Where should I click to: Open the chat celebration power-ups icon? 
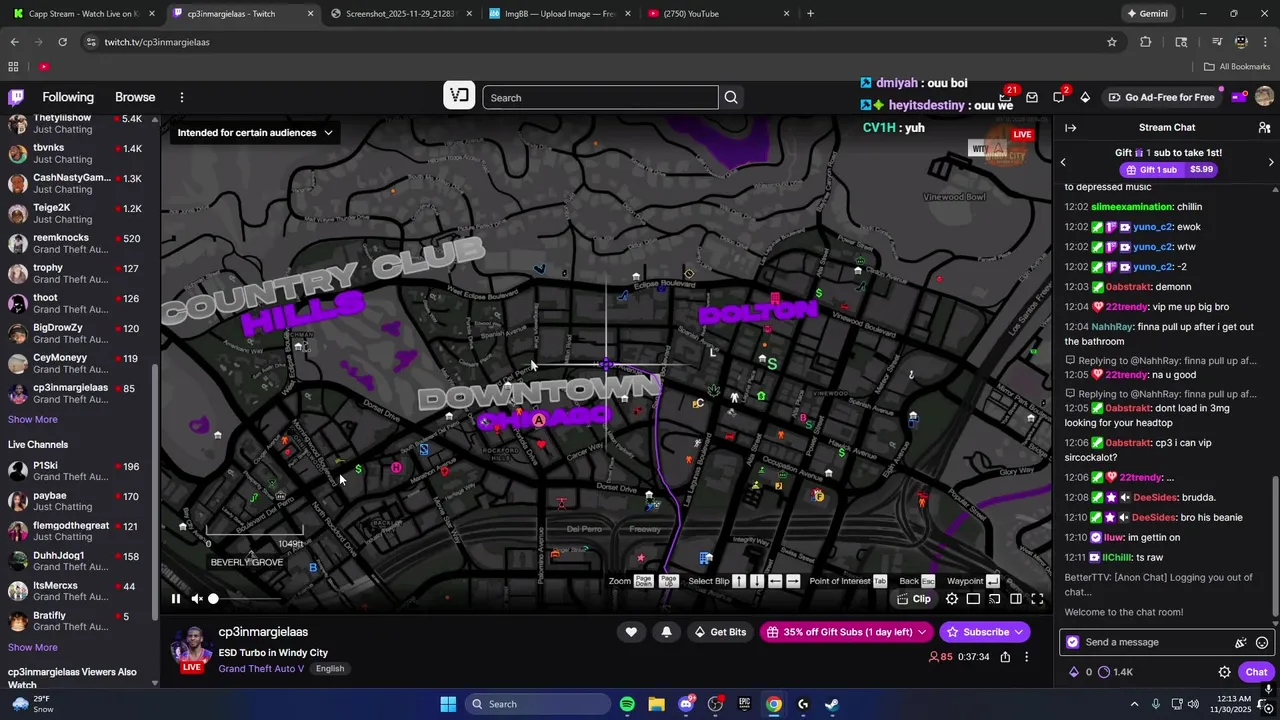1241,643
